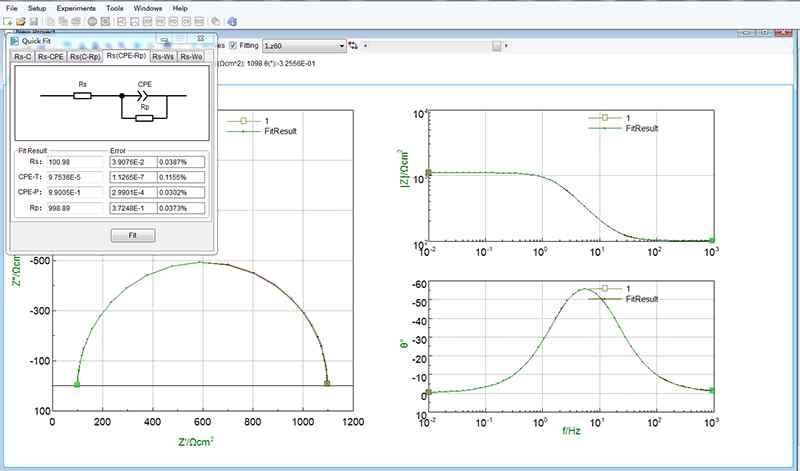Click the Rs error percent 0.0387%
Screen dimensions: 800x471
click(181, 162)
